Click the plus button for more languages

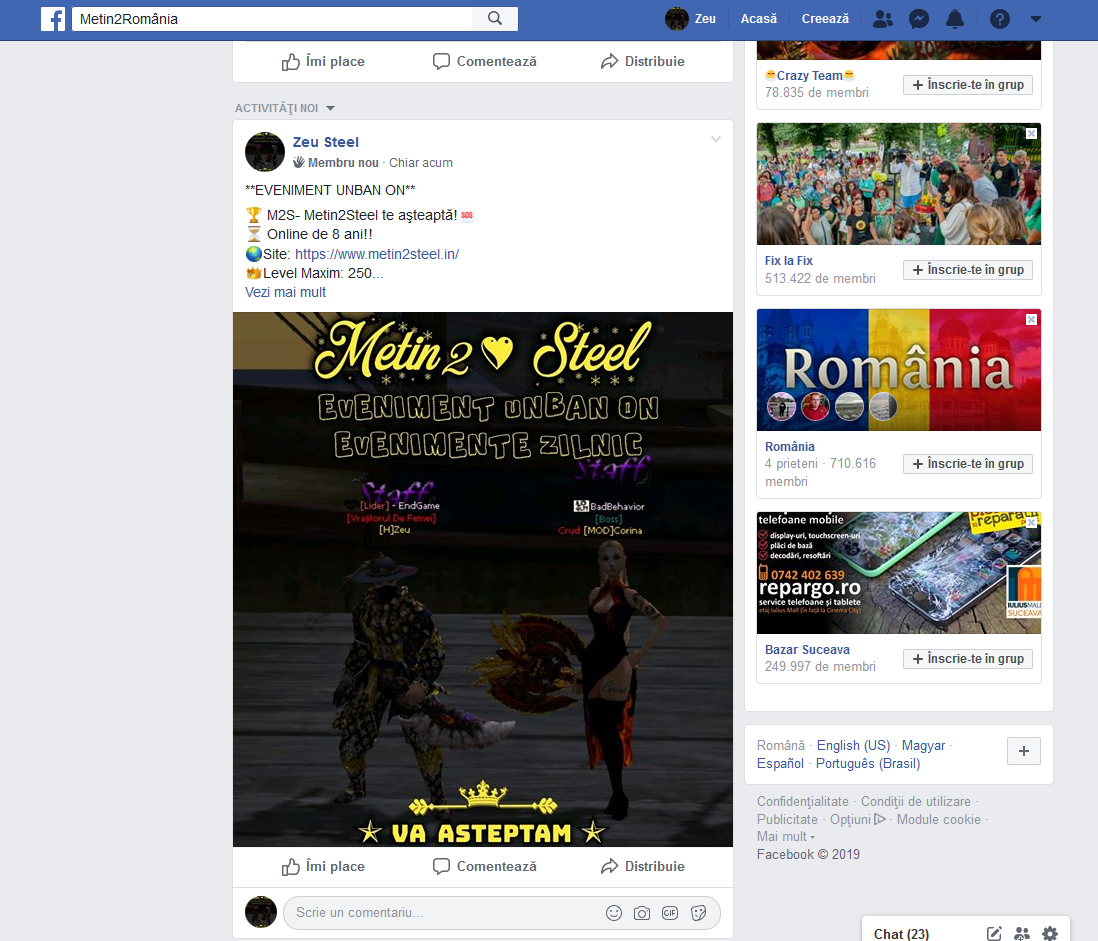pos(1024,751)
